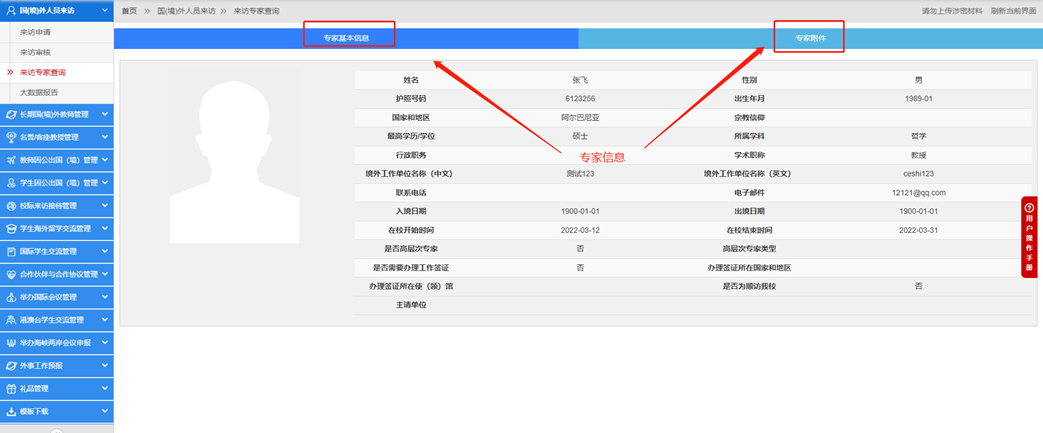Go to 首页 via breadcrumb
Viewport: 1043px width, 433px height.
[x=129, y=10]
